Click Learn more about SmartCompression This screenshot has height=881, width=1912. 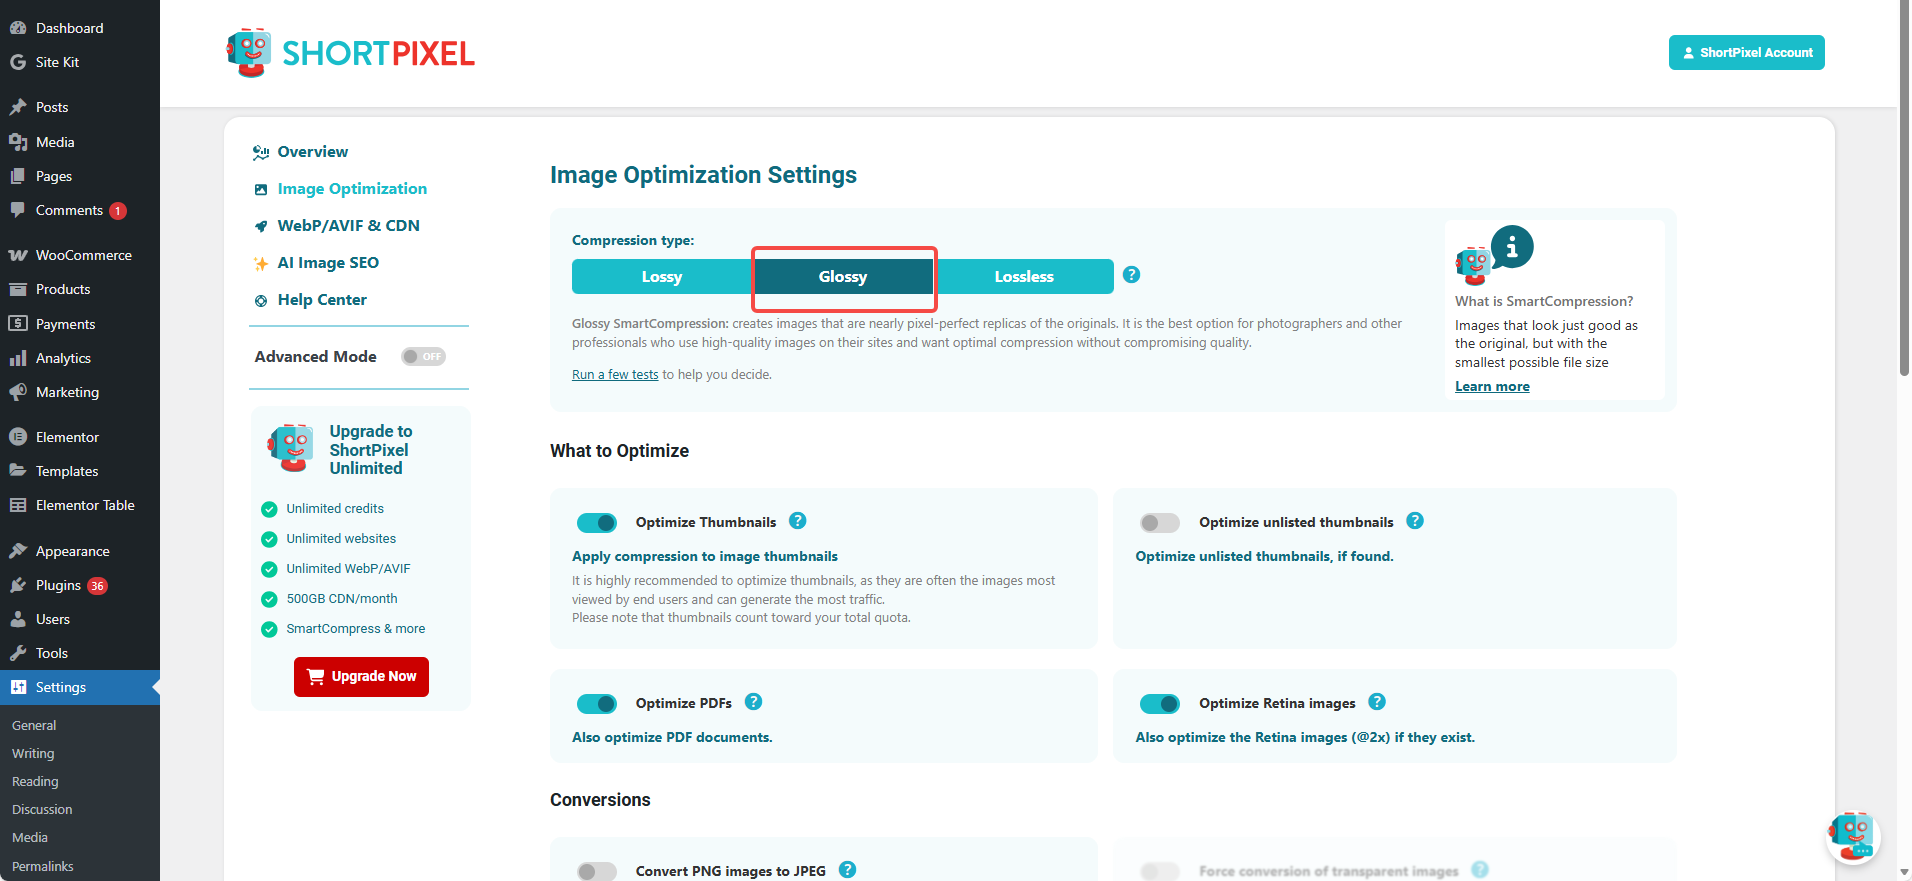(1492, 387)
